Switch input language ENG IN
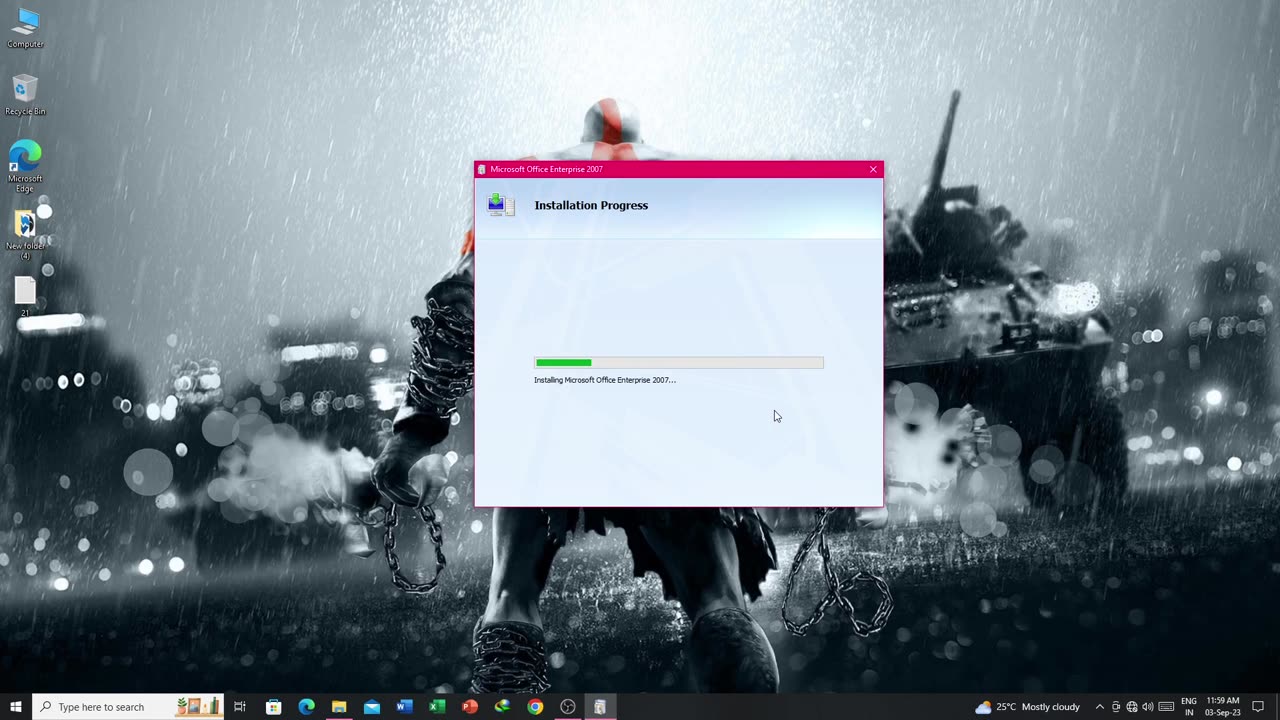 1189,707
